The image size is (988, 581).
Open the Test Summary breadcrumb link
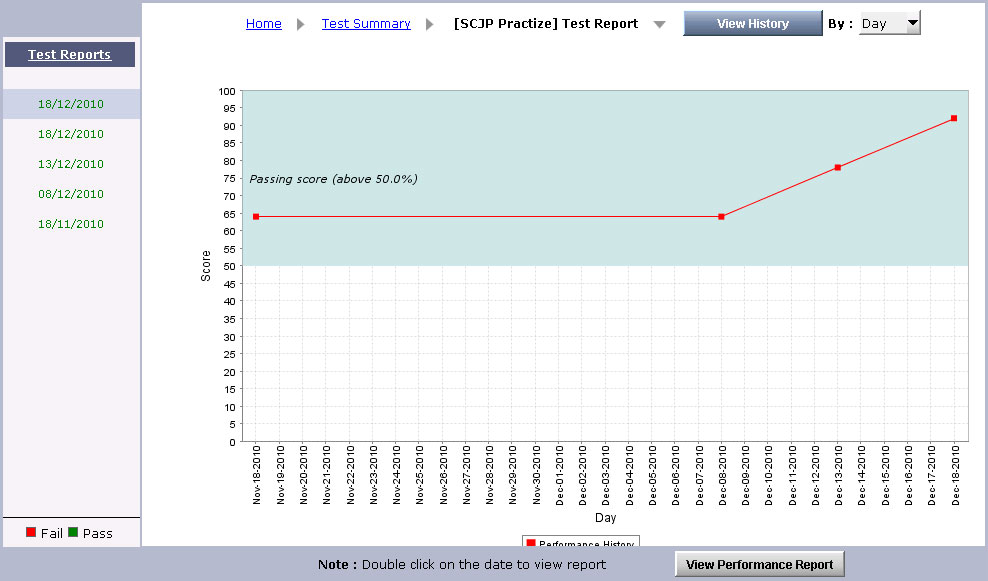[366, 24]
